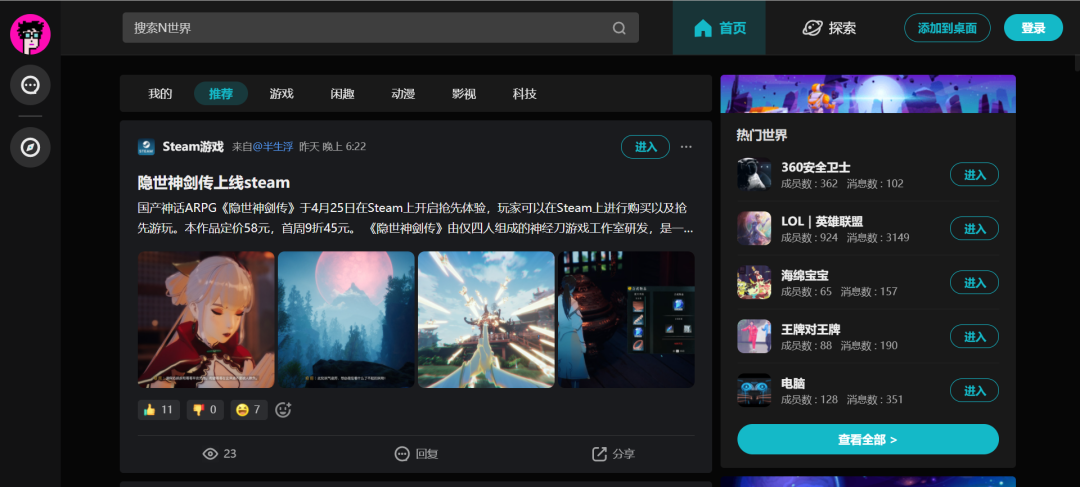1080x487 pixels.
Task: Open the post's three-dot more menu
Action: (x=686, y=147)
